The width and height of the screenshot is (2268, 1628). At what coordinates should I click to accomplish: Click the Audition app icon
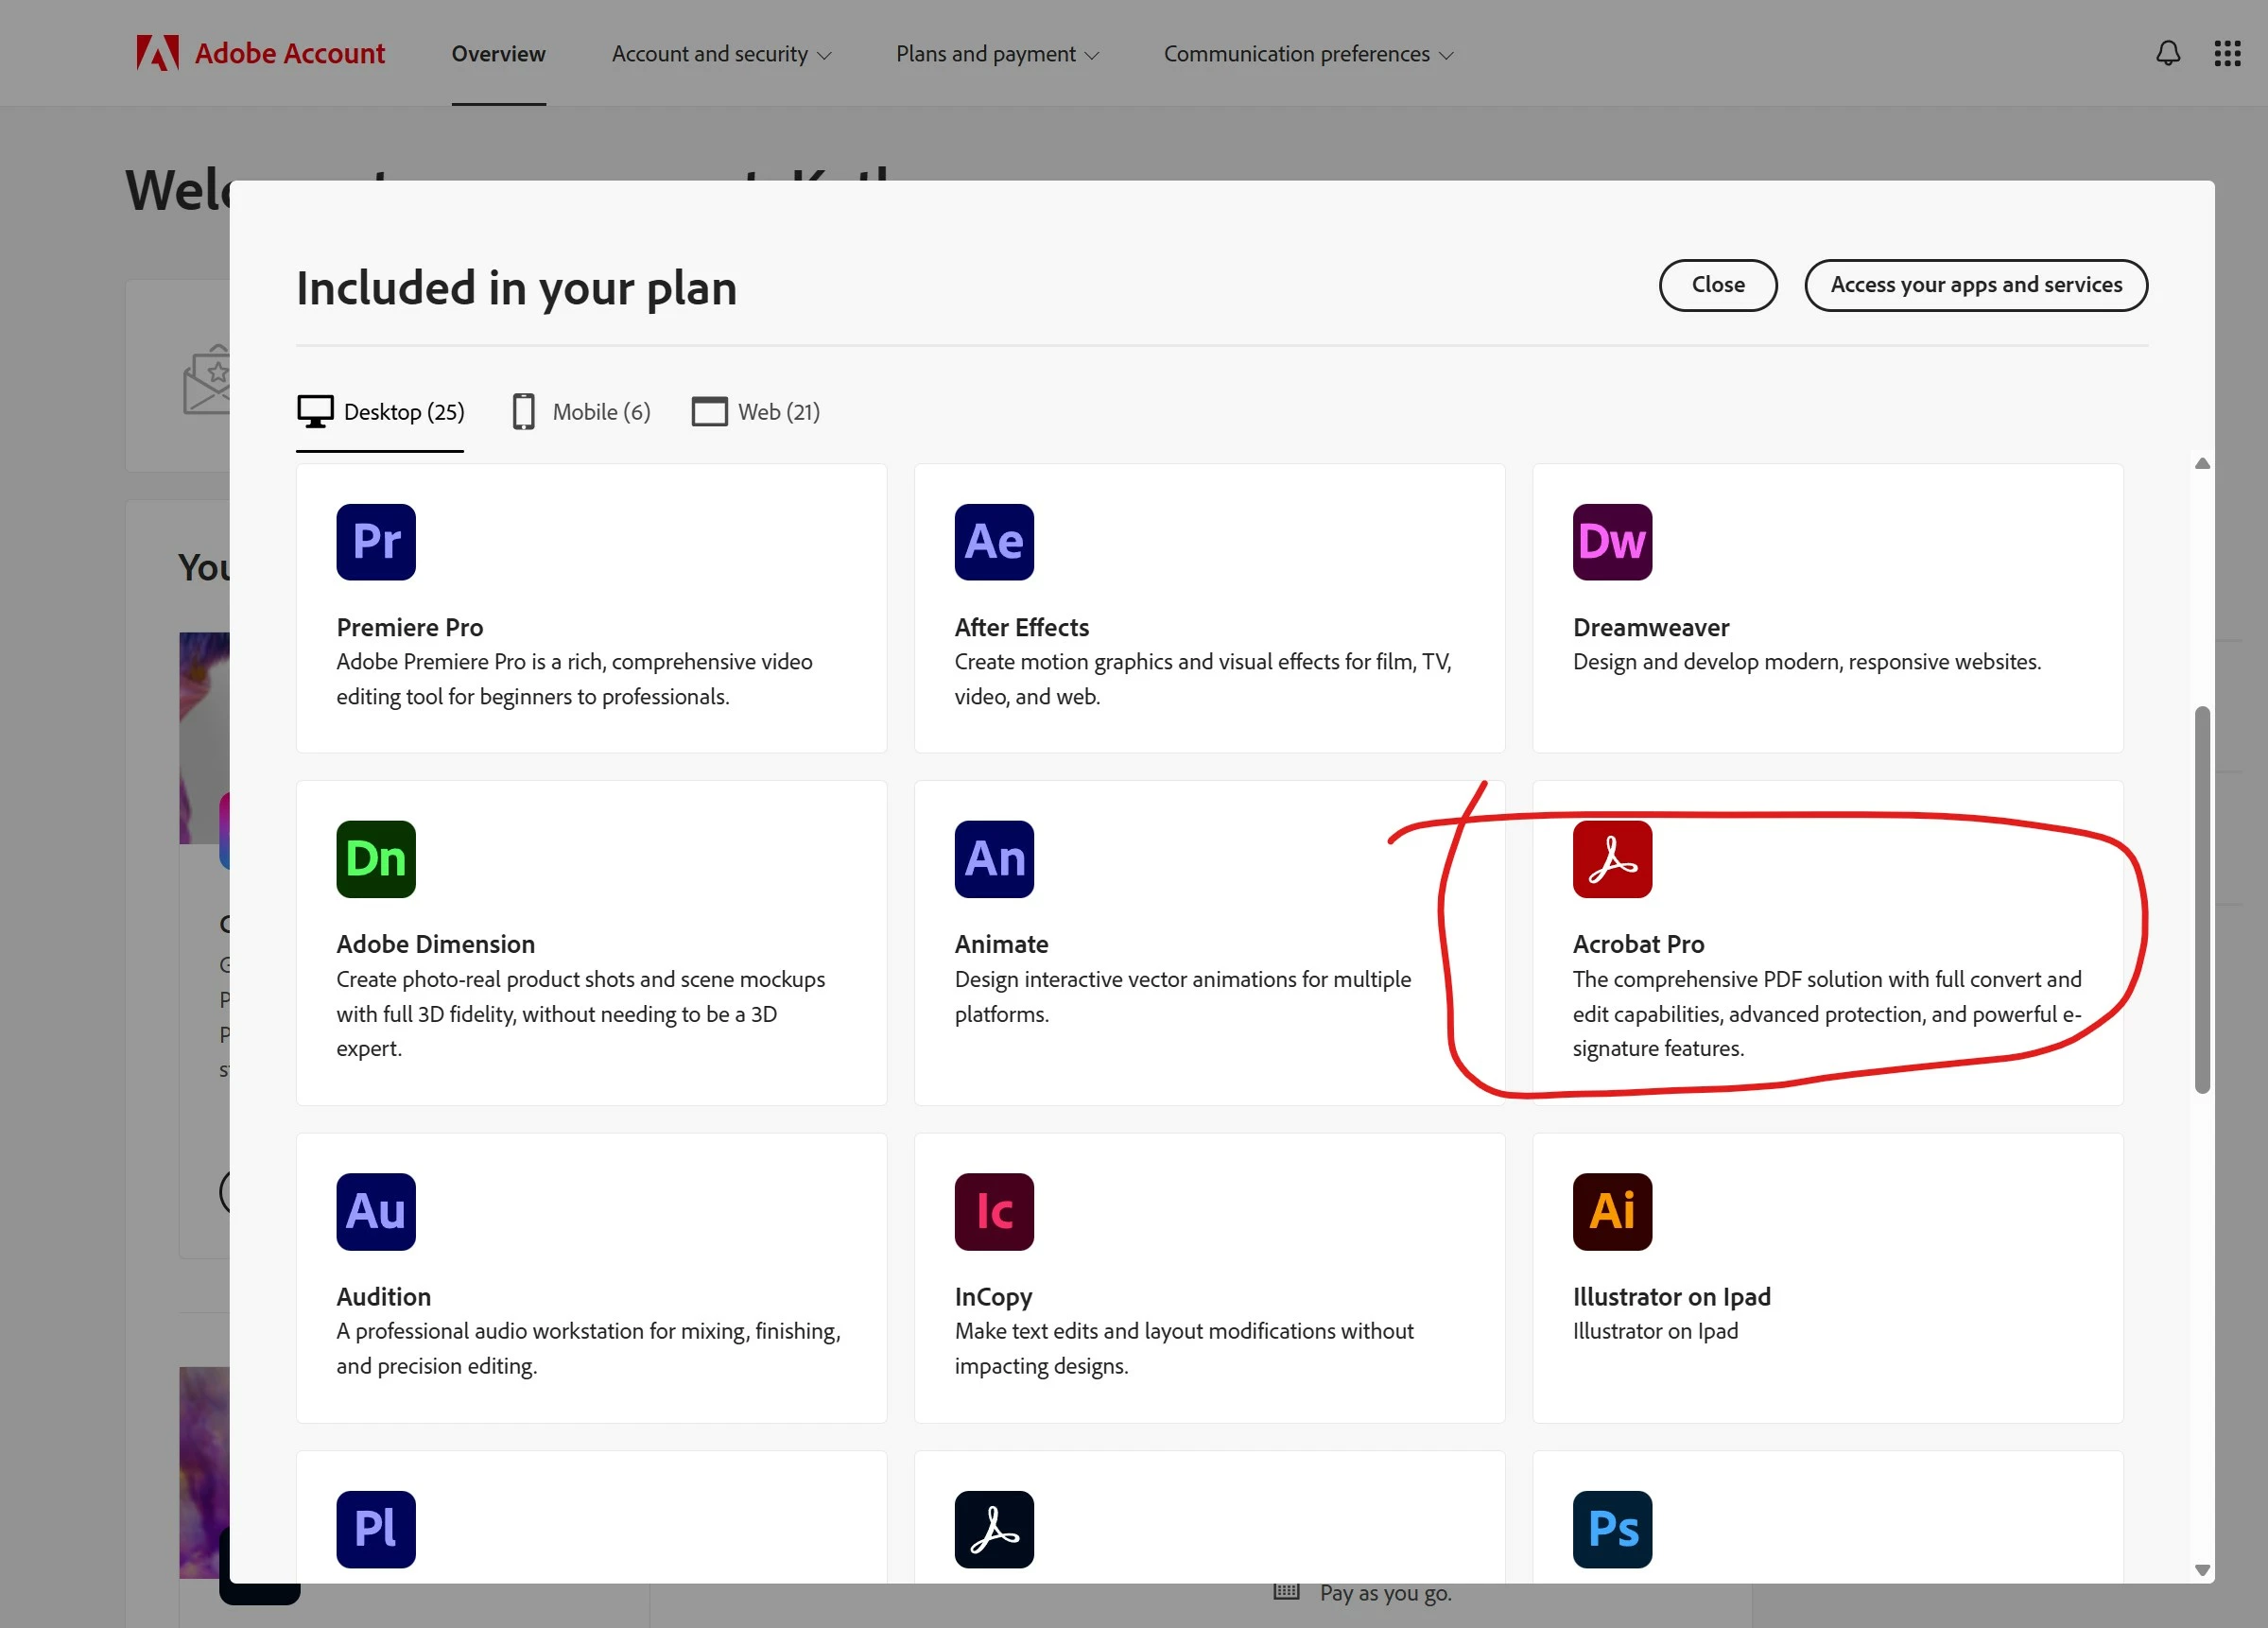coord(376,1211)
